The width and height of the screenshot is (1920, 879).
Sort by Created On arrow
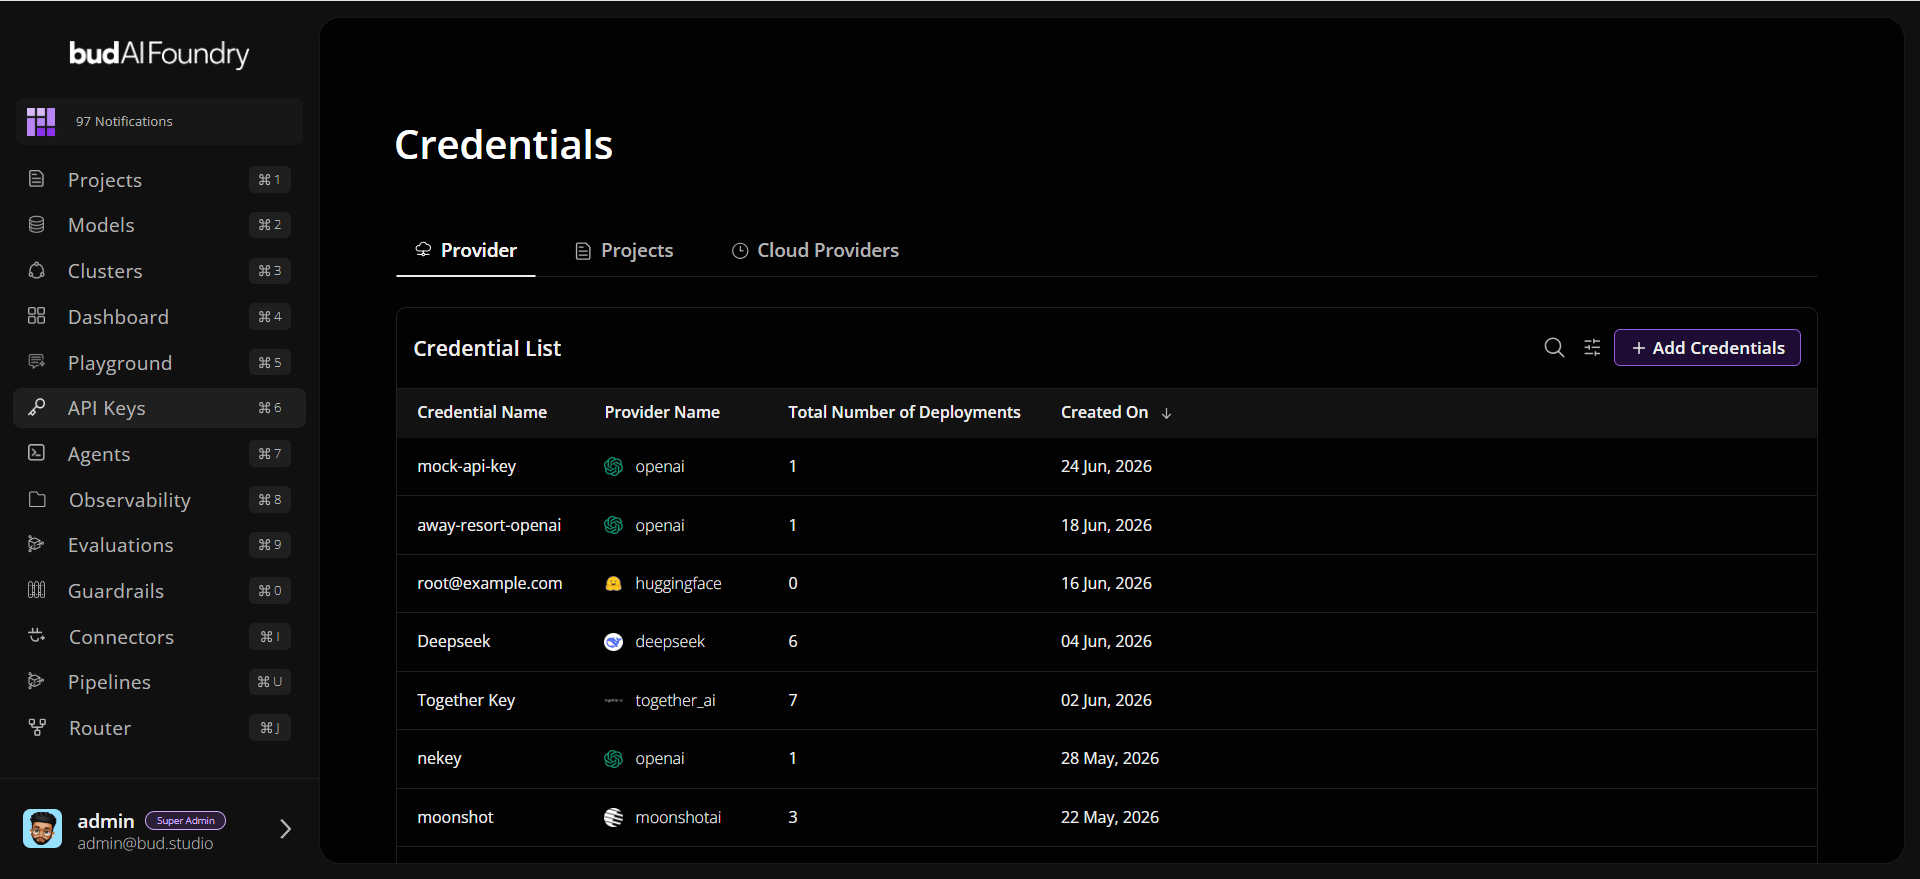coord(1166,413)
